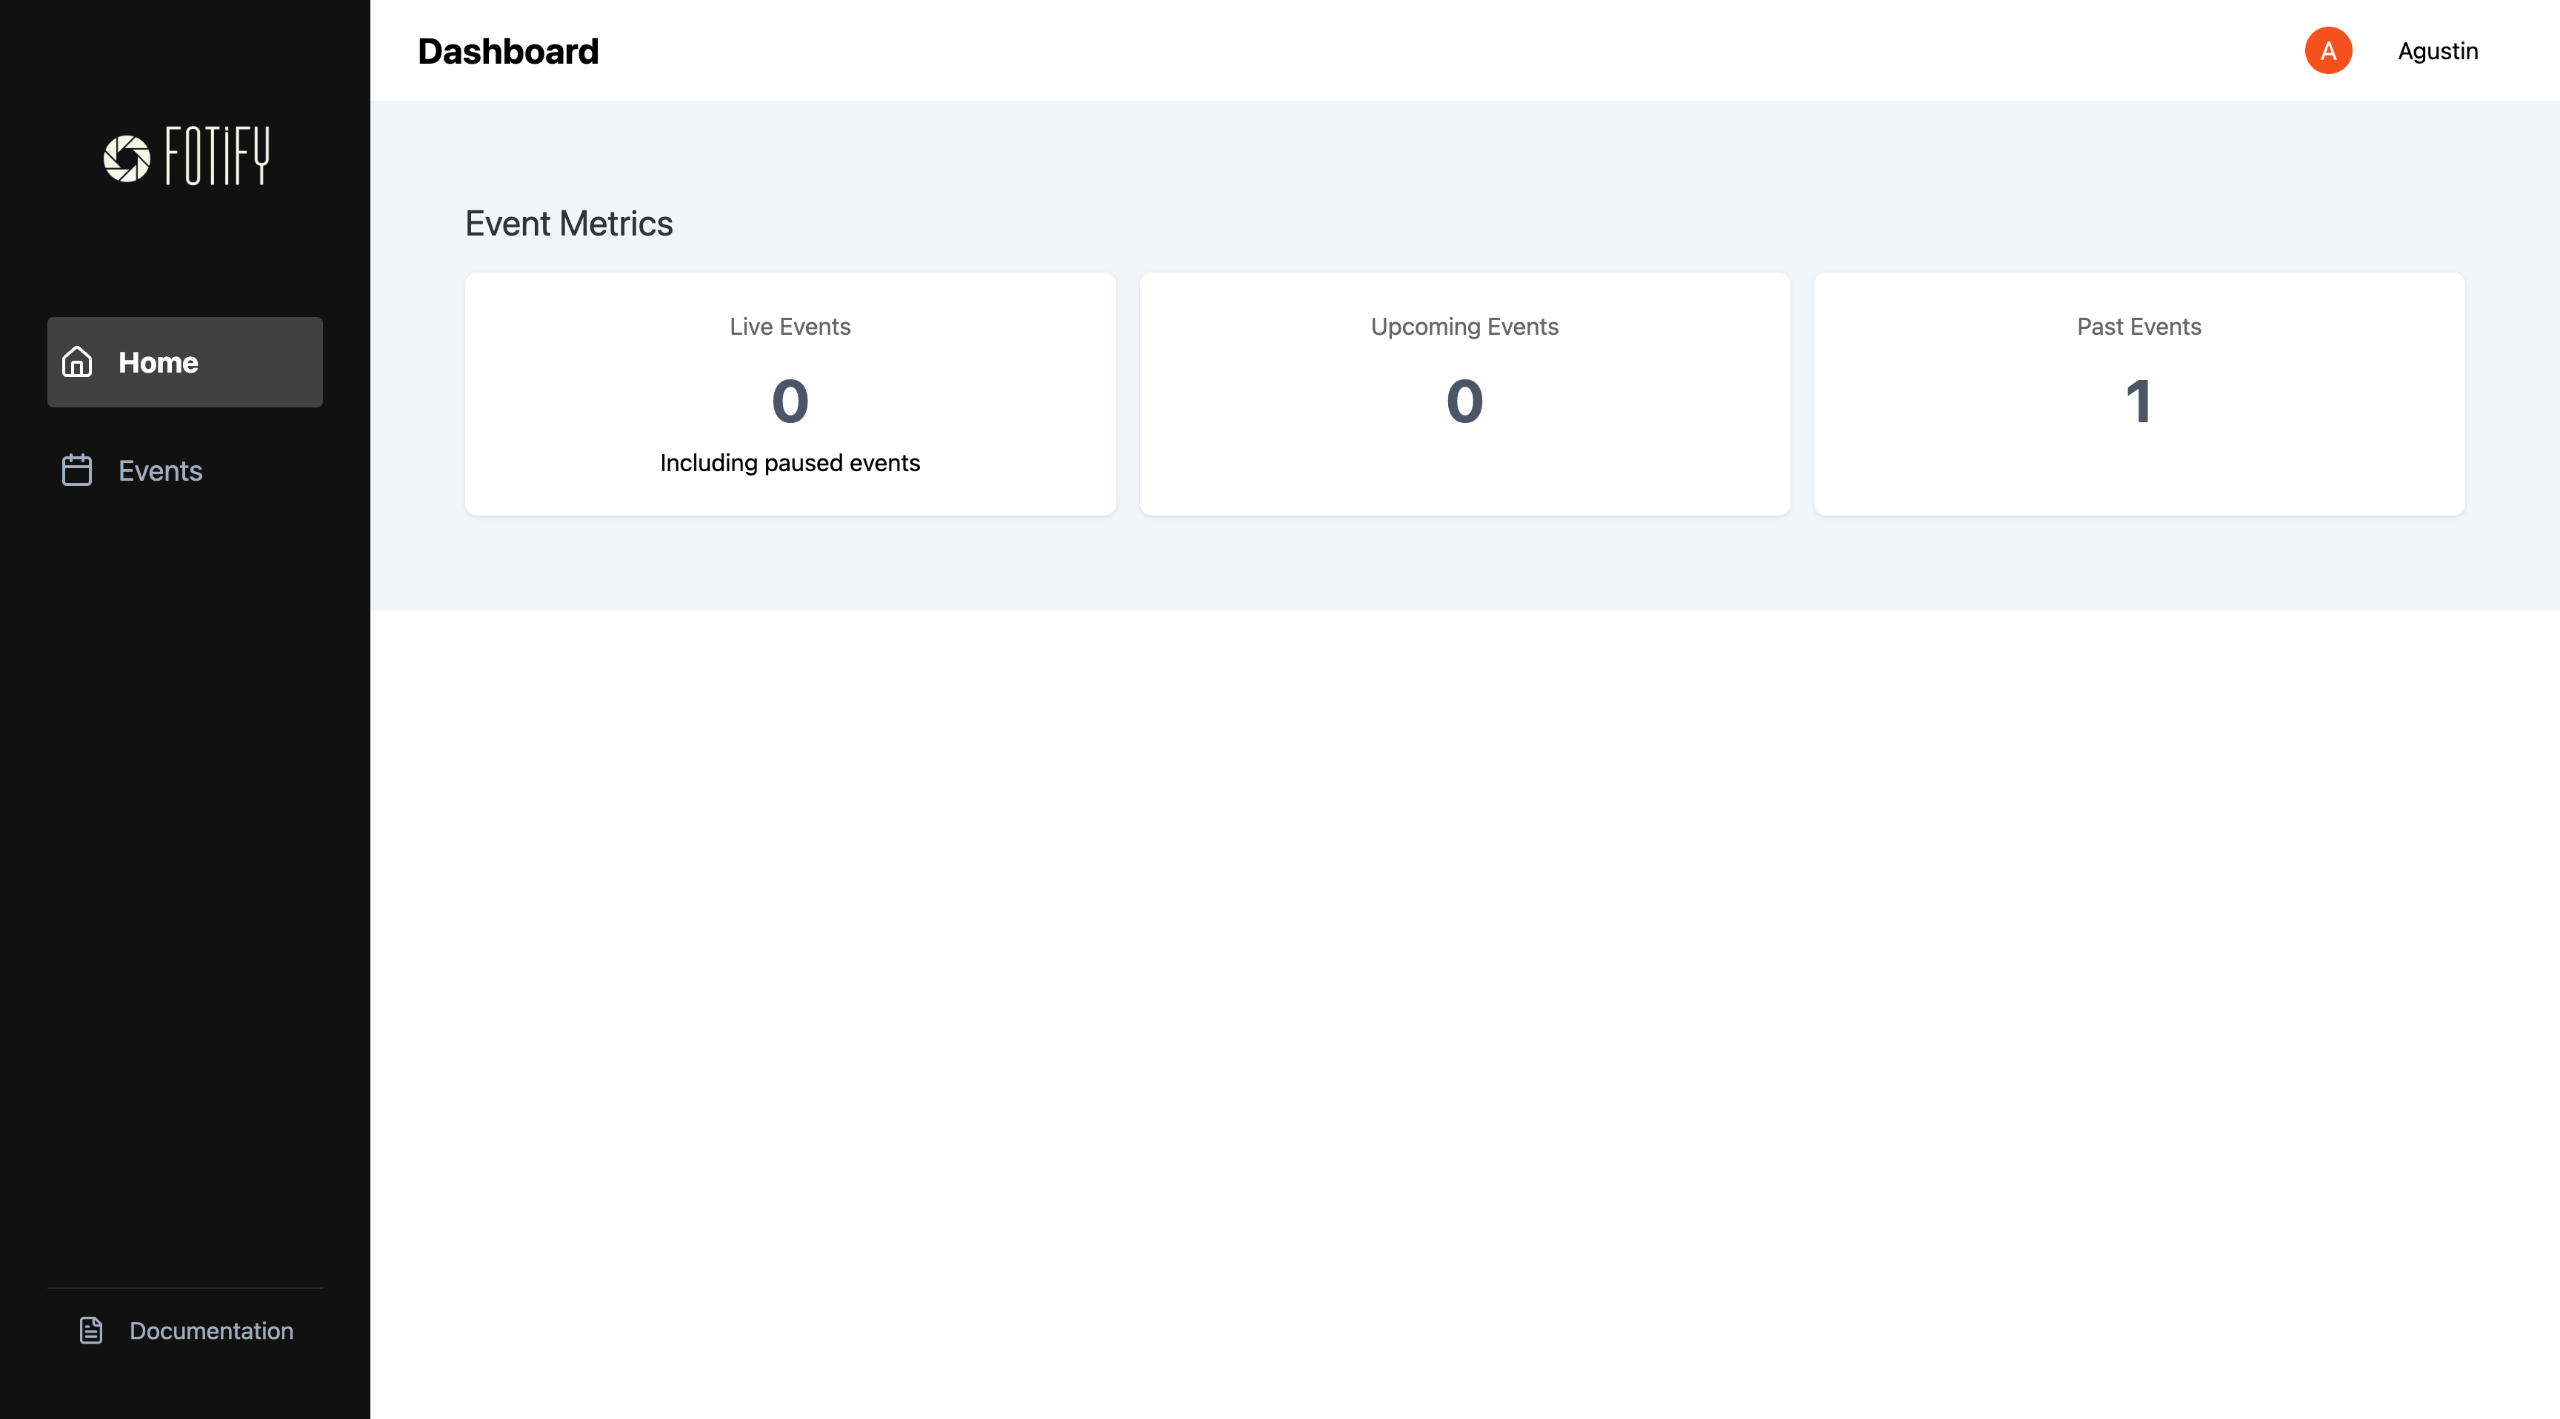This screenshot has width=2560, height=1419.
Task: Select the Upcoming Events card
Action: click(x=1464, y=393)
